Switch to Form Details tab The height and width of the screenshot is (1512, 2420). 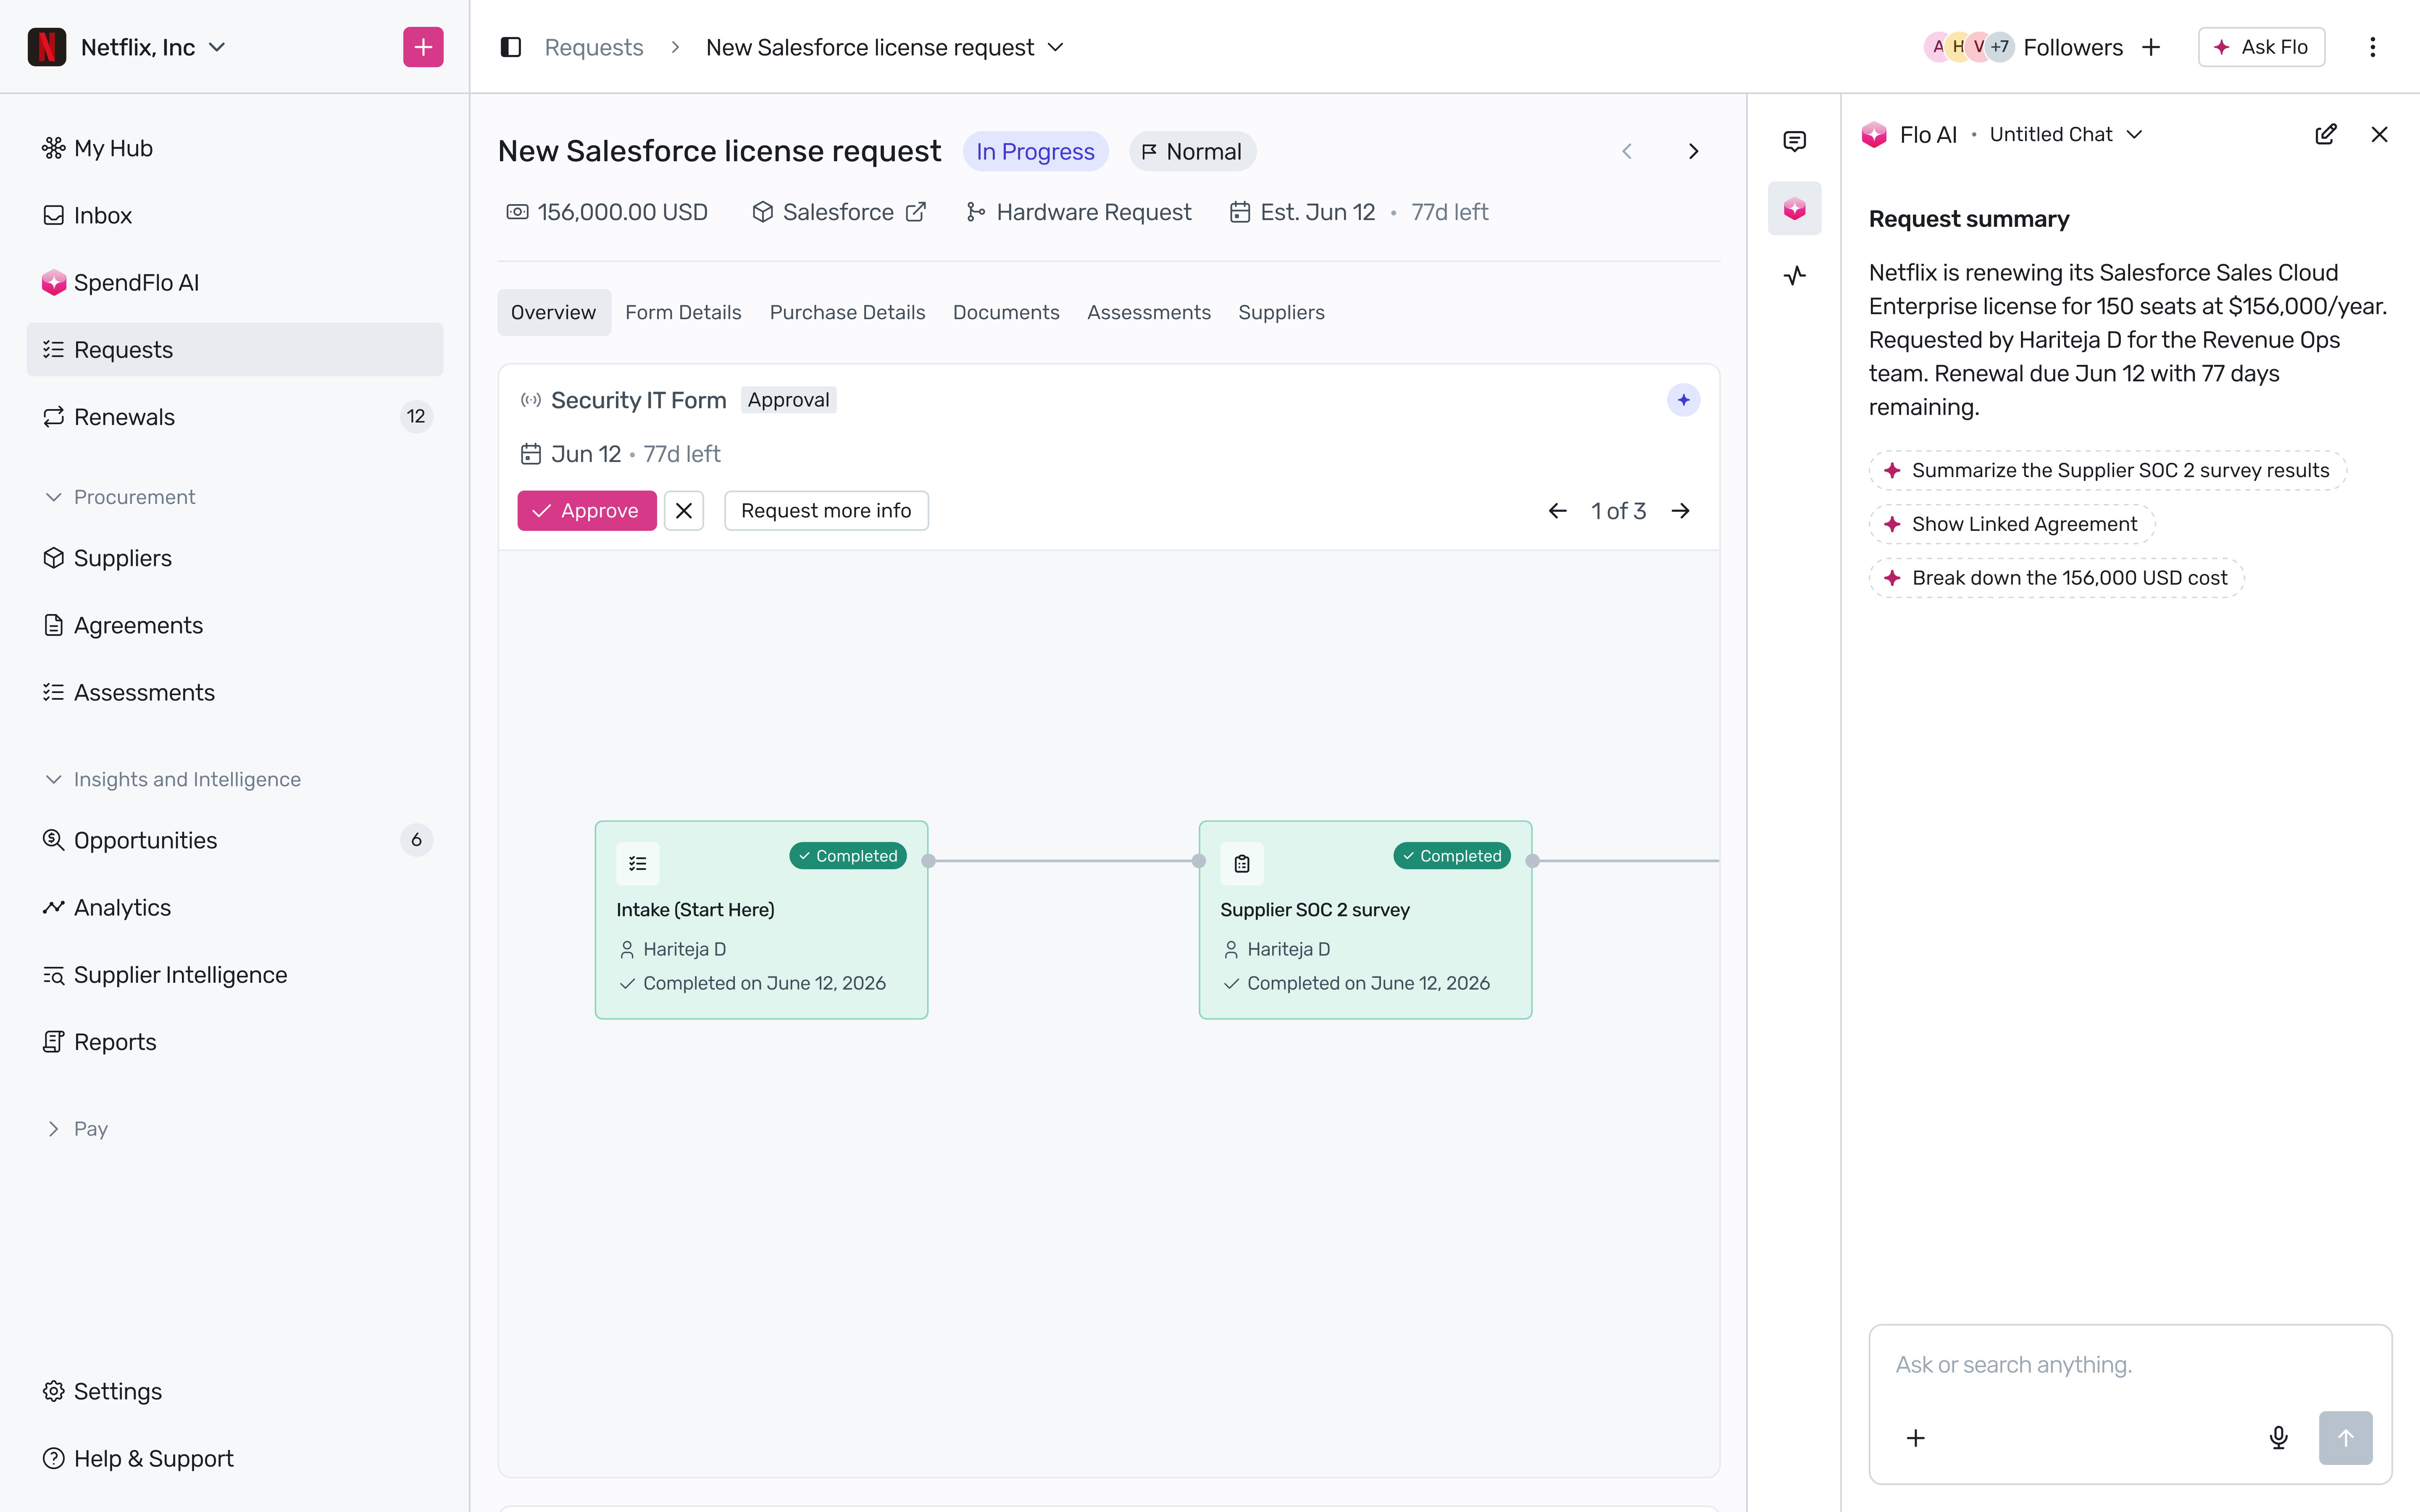[683, 312]
